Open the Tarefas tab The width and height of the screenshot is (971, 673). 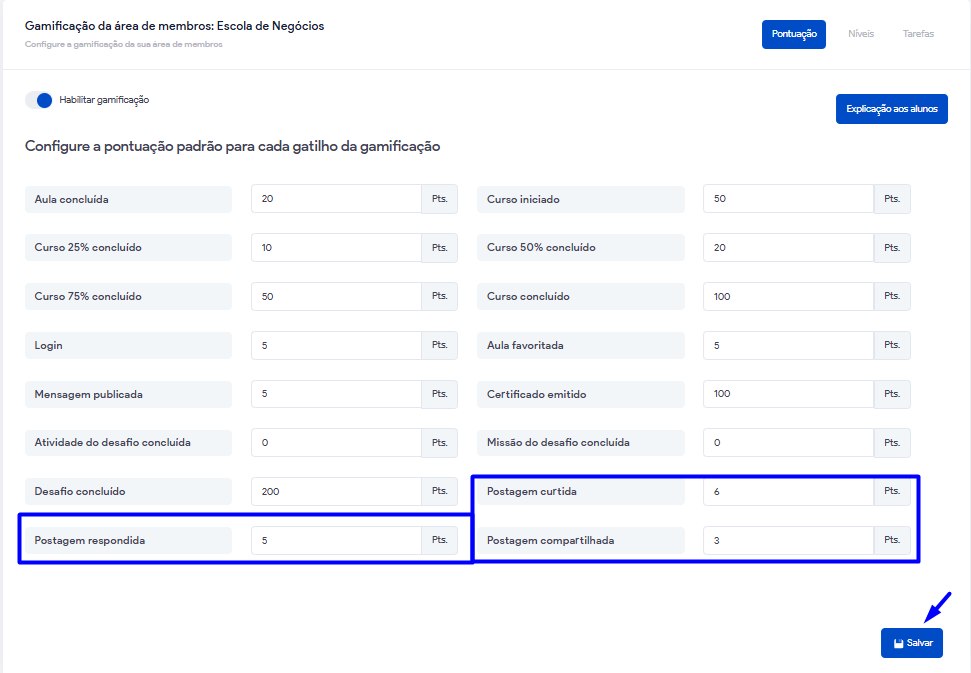[918, 34]
